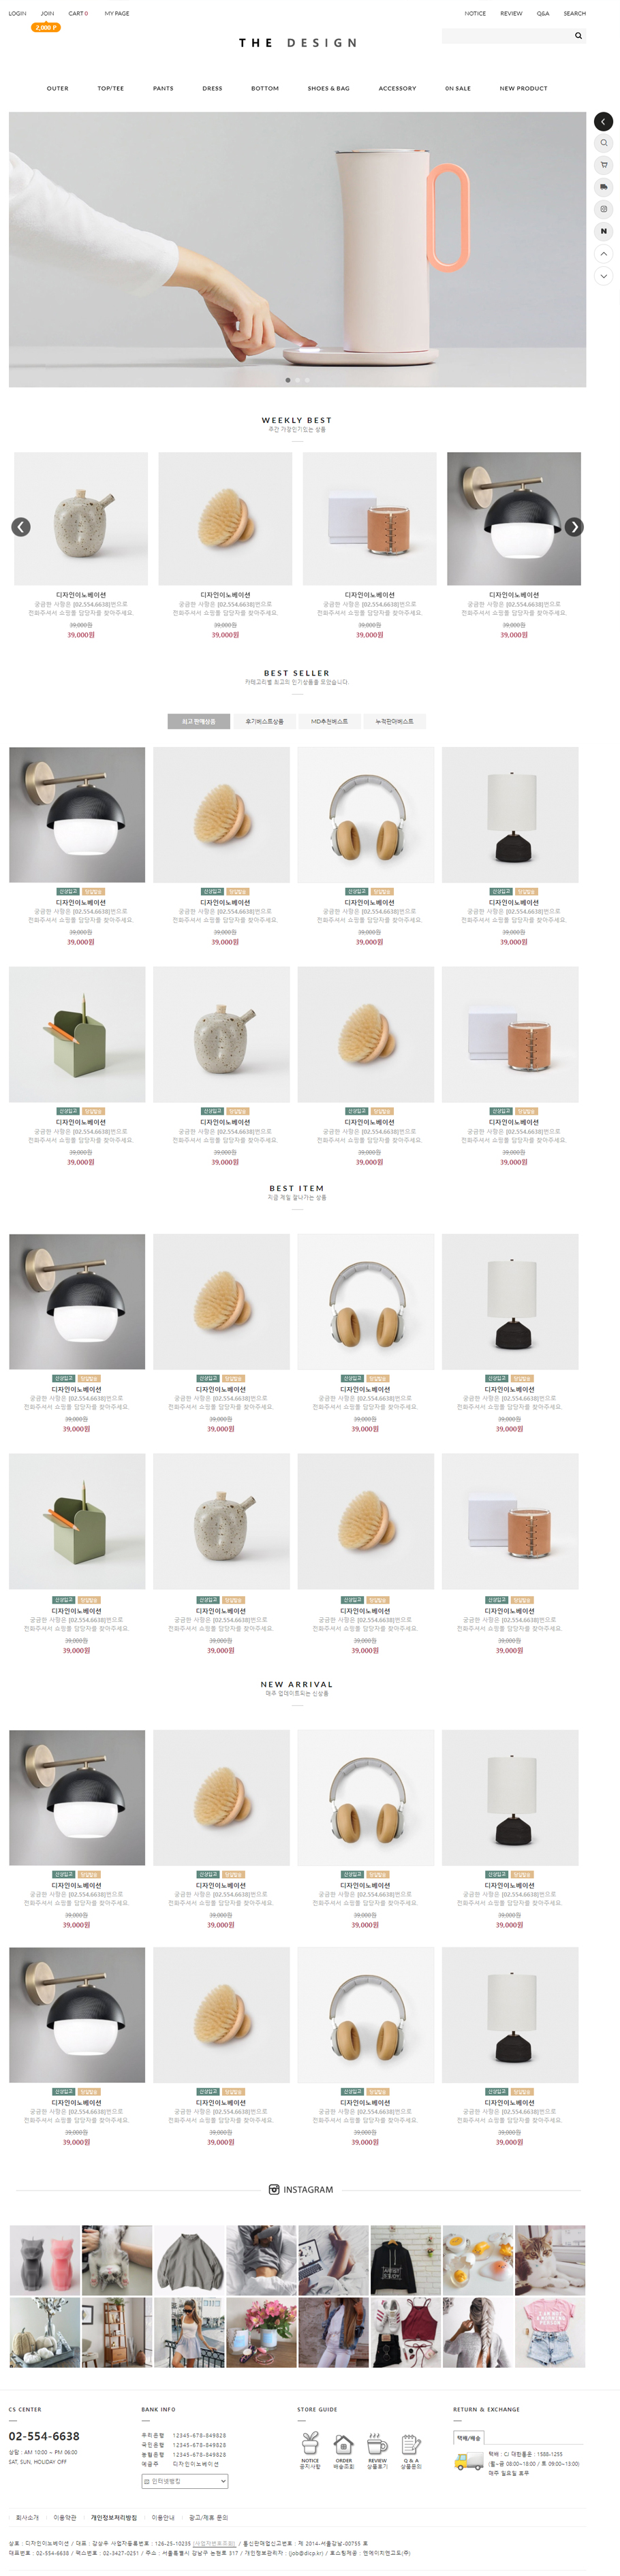Select the first banner slide indicator dot
620x2576 pixels.
[x=288, y=380]
